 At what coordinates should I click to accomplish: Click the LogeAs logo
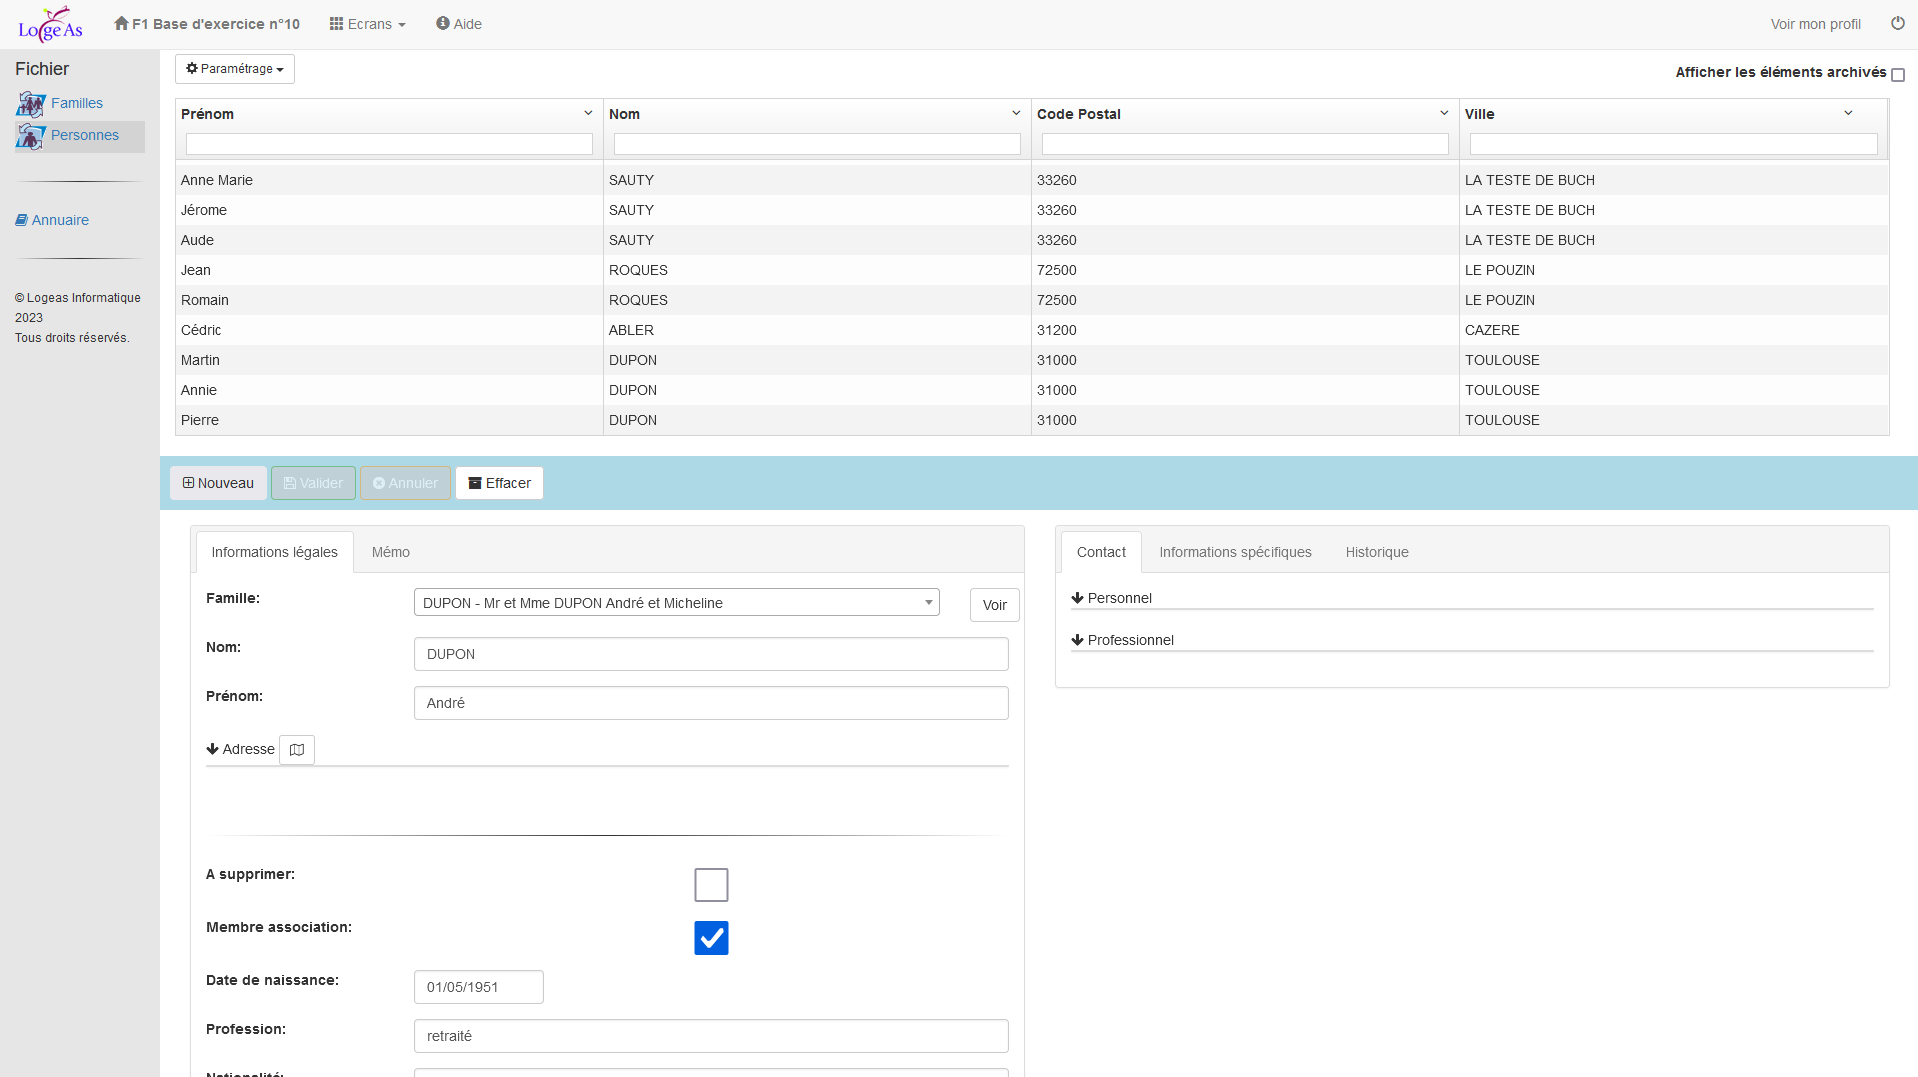pos(50,24)
